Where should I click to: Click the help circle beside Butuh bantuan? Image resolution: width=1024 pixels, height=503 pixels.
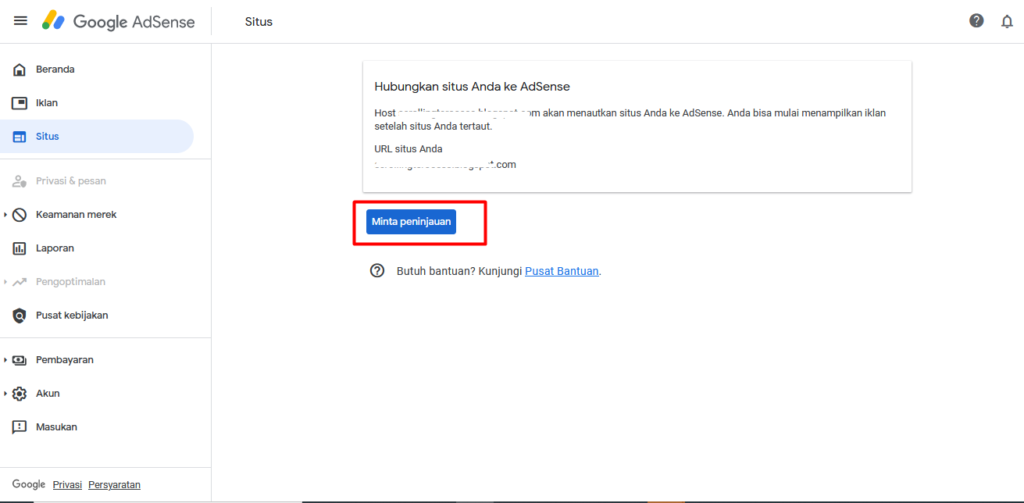click(x=377, y=271)
